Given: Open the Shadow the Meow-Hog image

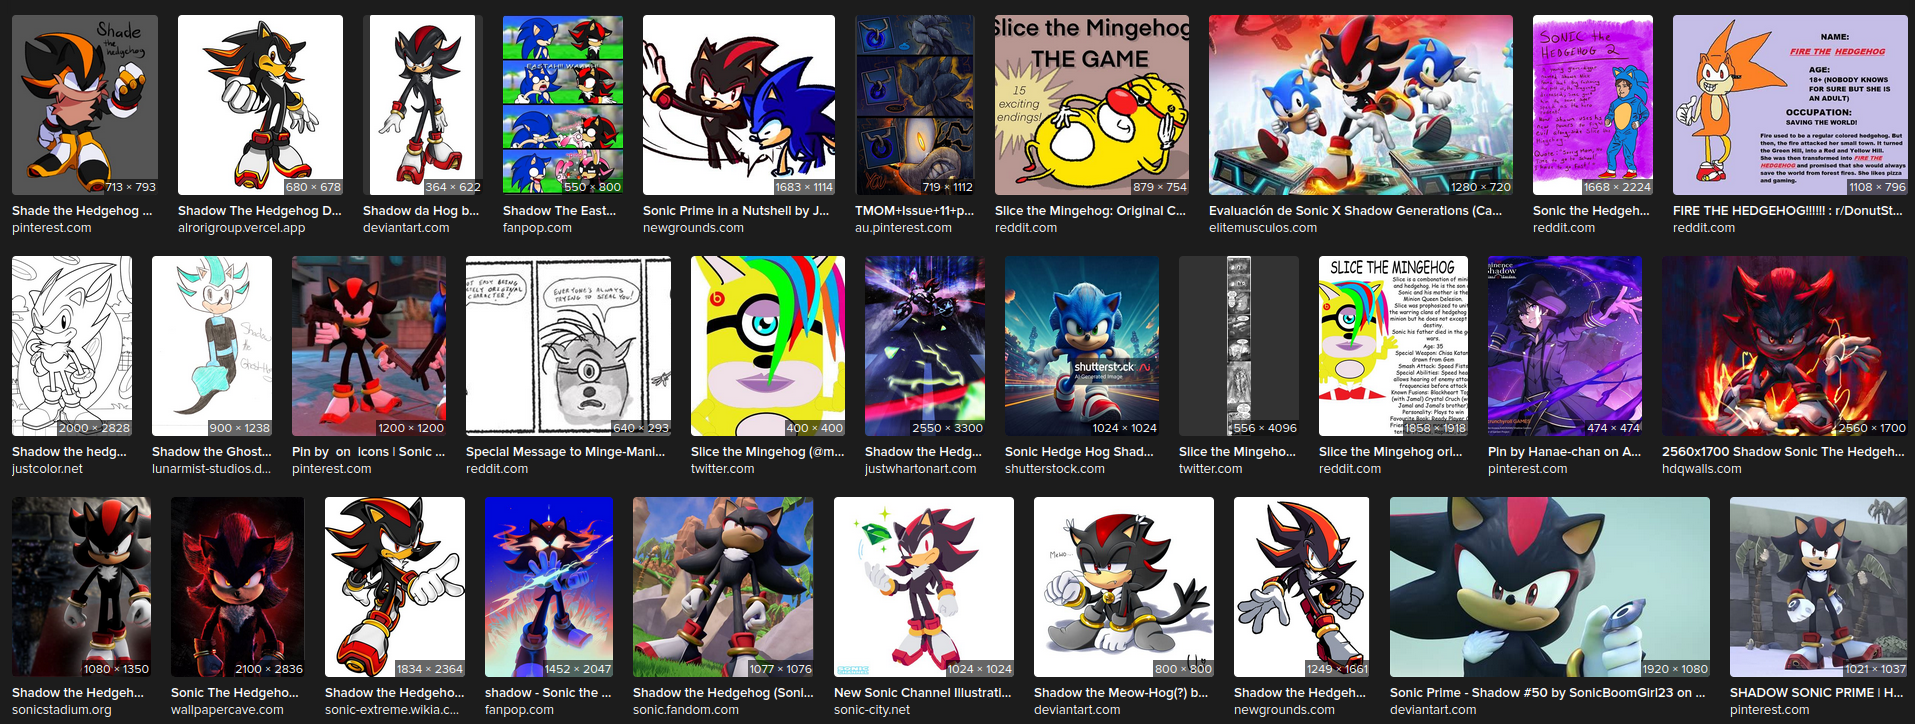Looking at the screenshot, I should click(x=1124, y=587).
